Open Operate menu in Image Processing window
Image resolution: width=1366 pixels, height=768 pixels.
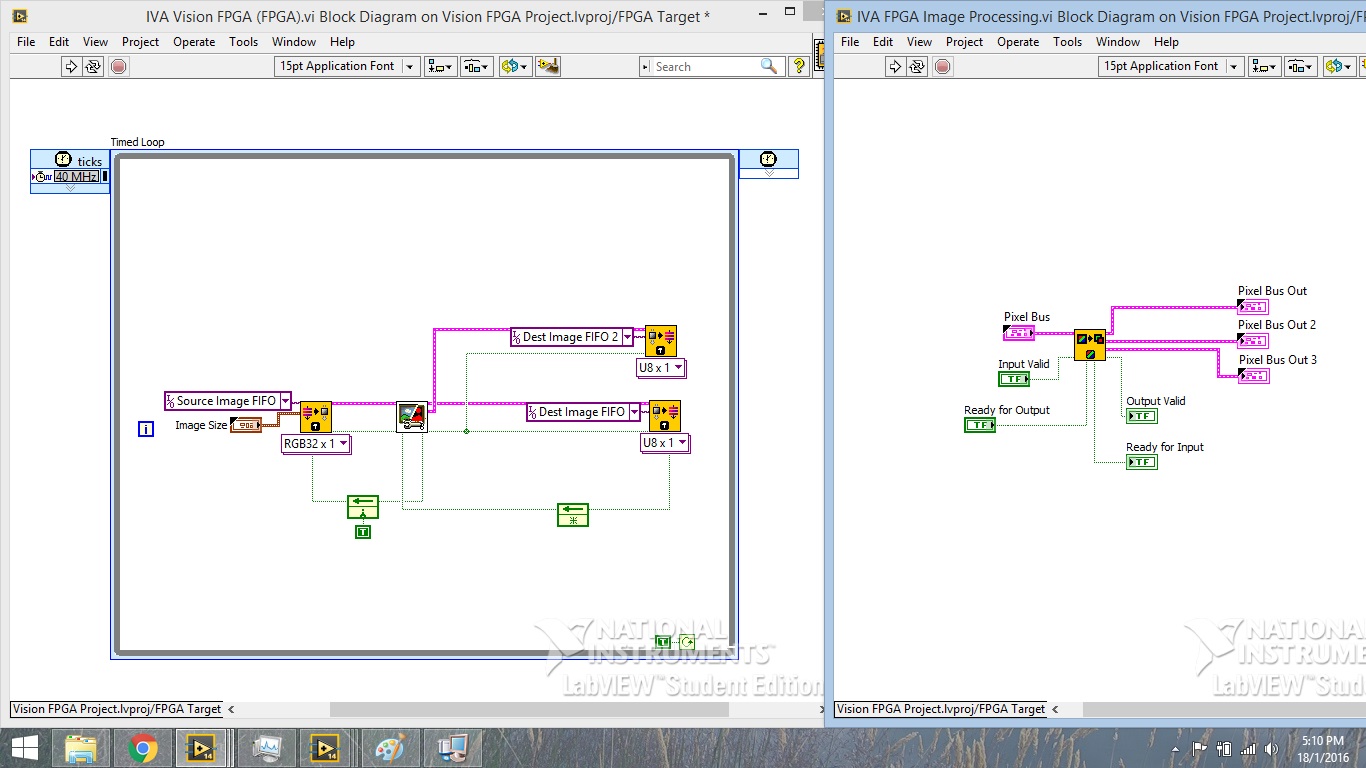(1018, 42)
